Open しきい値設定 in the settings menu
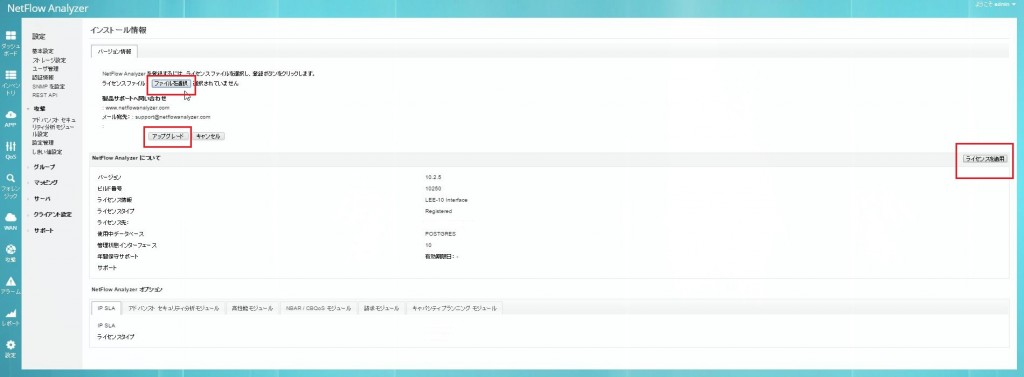 (x=47, y=152)
